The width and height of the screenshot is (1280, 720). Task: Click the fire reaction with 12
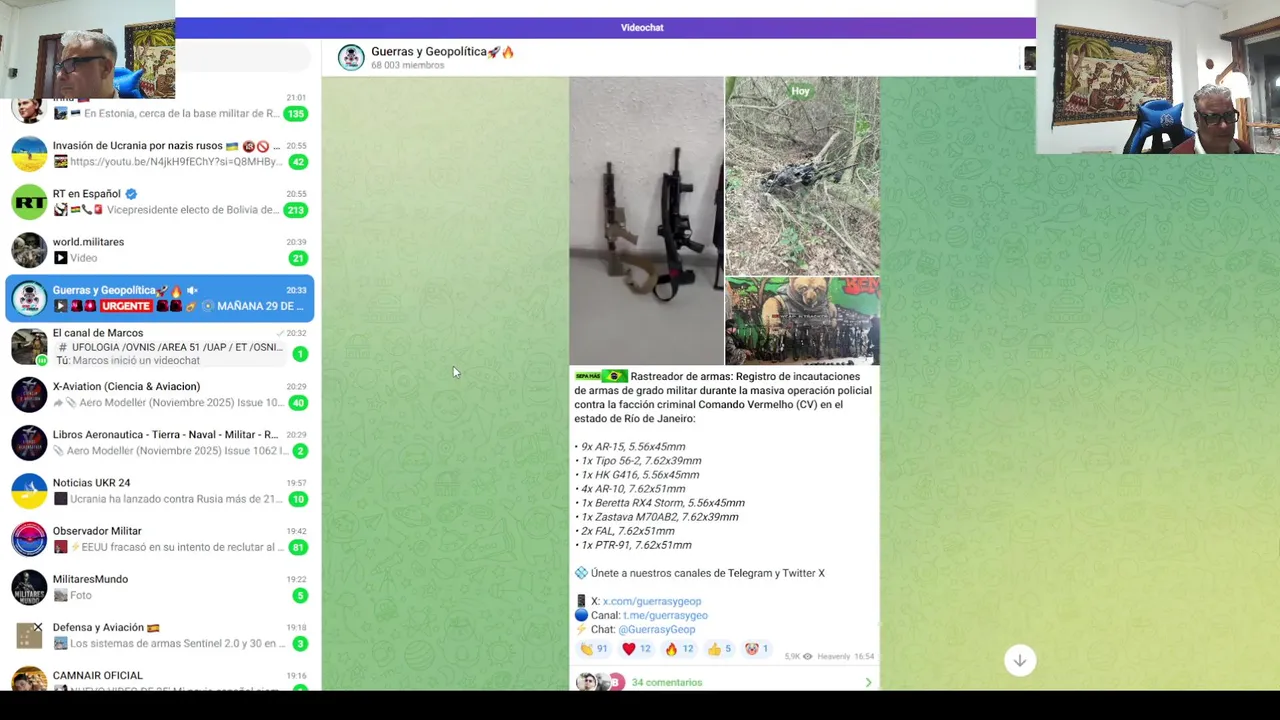pos(679,649)
